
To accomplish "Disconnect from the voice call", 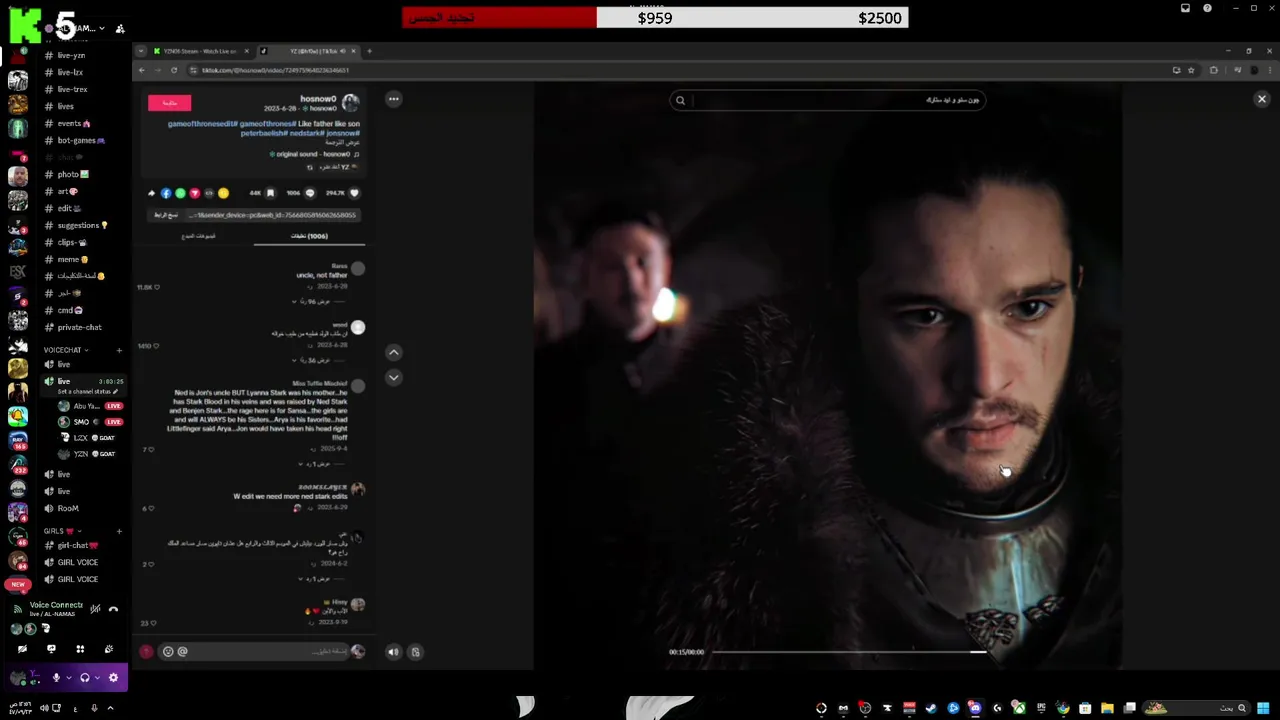I will point(113,608).
